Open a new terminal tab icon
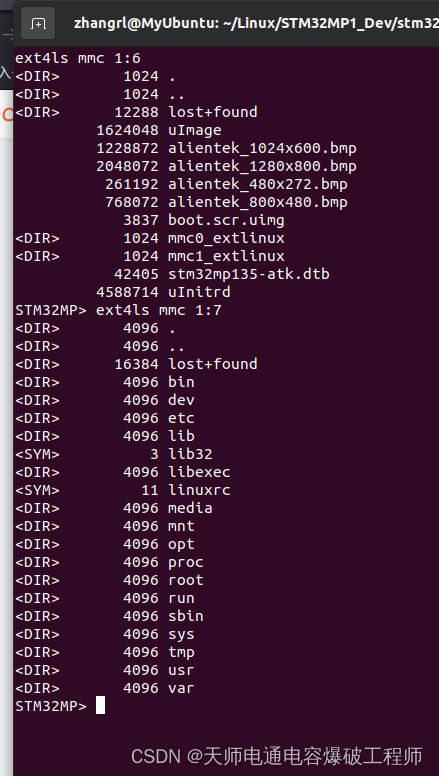This screenshot has width=439, height=776. click(38, 23)
